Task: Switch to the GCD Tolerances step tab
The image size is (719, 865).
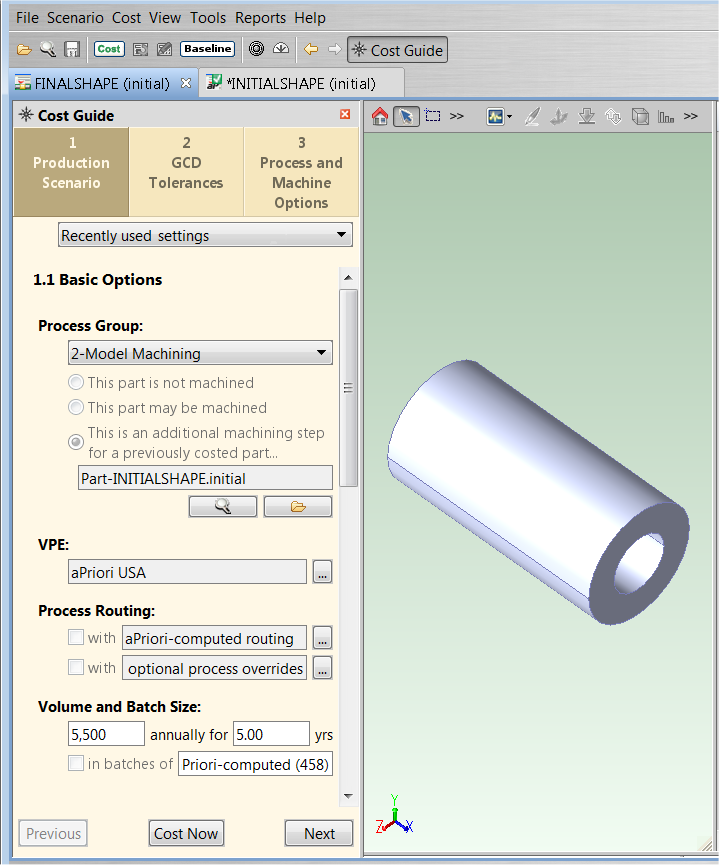Action: (186, 172)
